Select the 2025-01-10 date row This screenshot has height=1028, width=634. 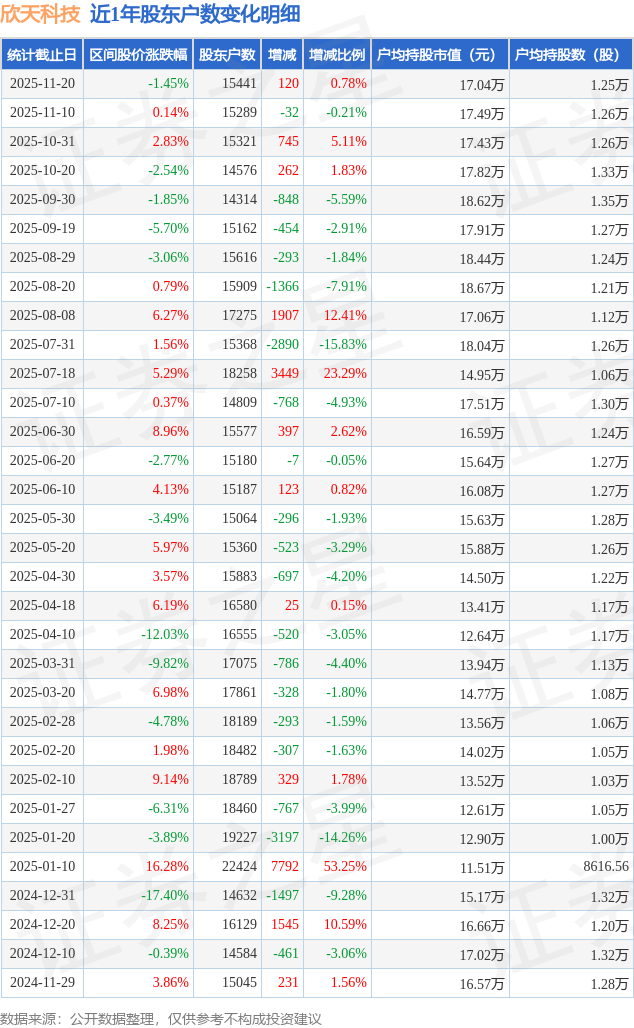click(42, 867)
